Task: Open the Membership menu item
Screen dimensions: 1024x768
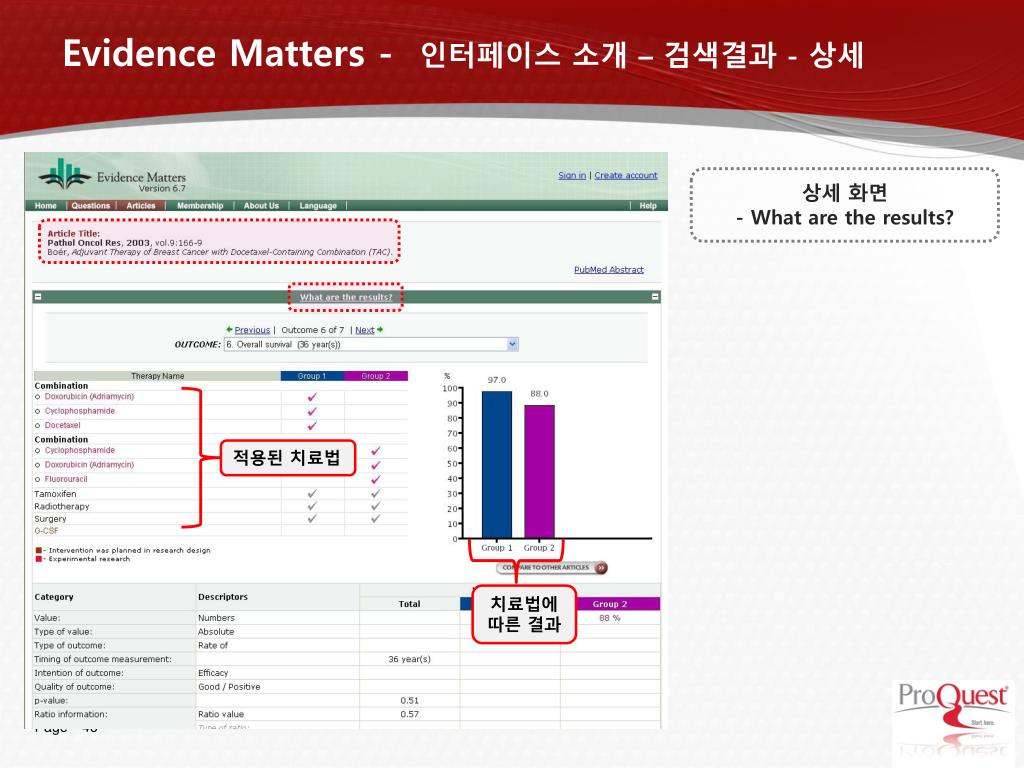Action: click(x=200, y=206)
